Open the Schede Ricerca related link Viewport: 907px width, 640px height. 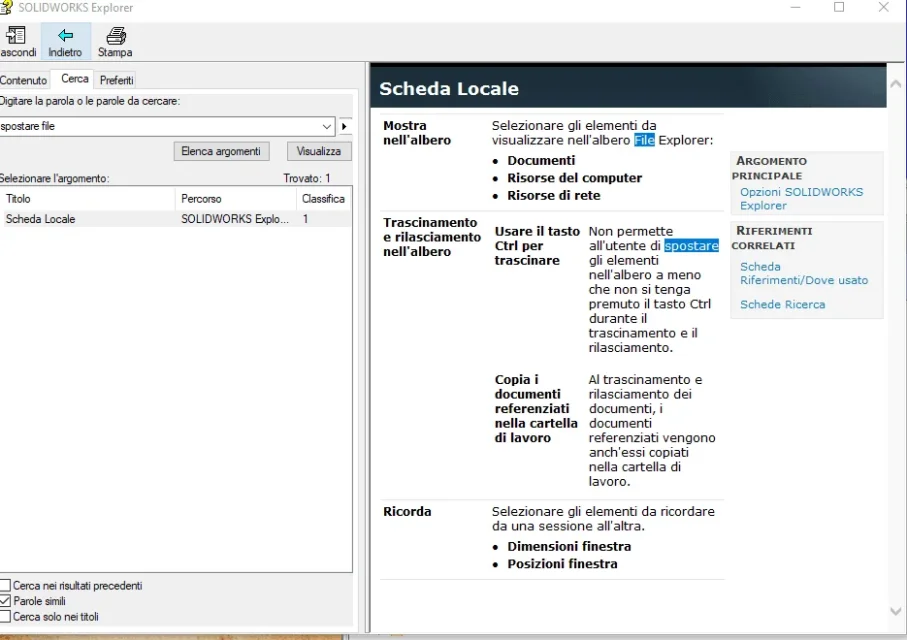(x=783, y=304)
